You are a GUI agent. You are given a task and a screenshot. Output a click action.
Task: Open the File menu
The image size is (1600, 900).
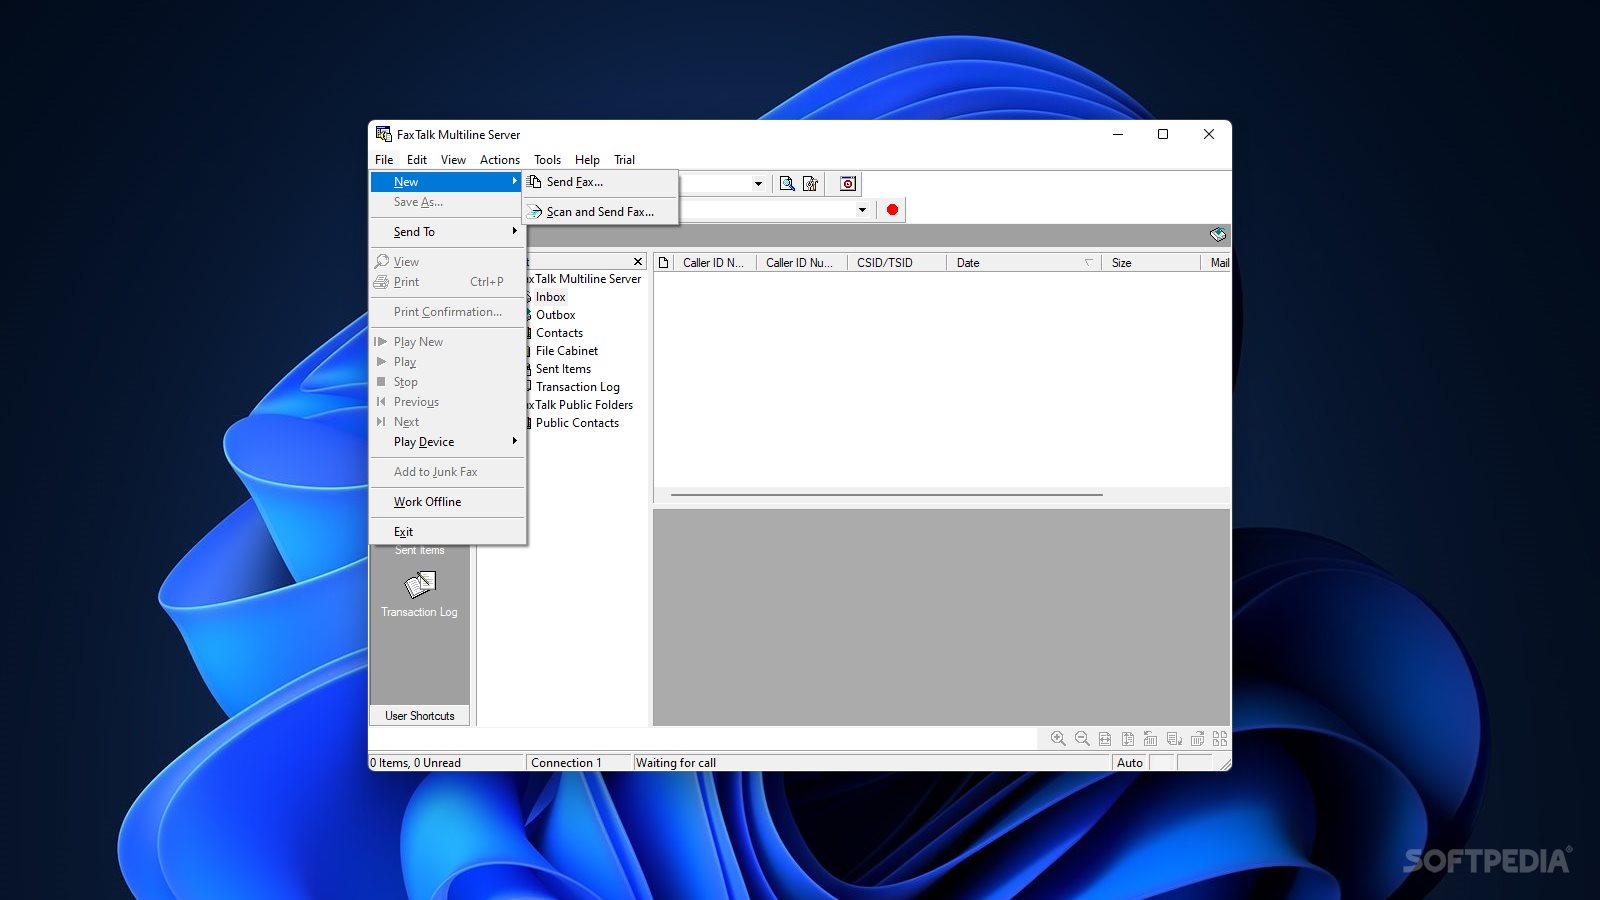(x=384, y=160)
